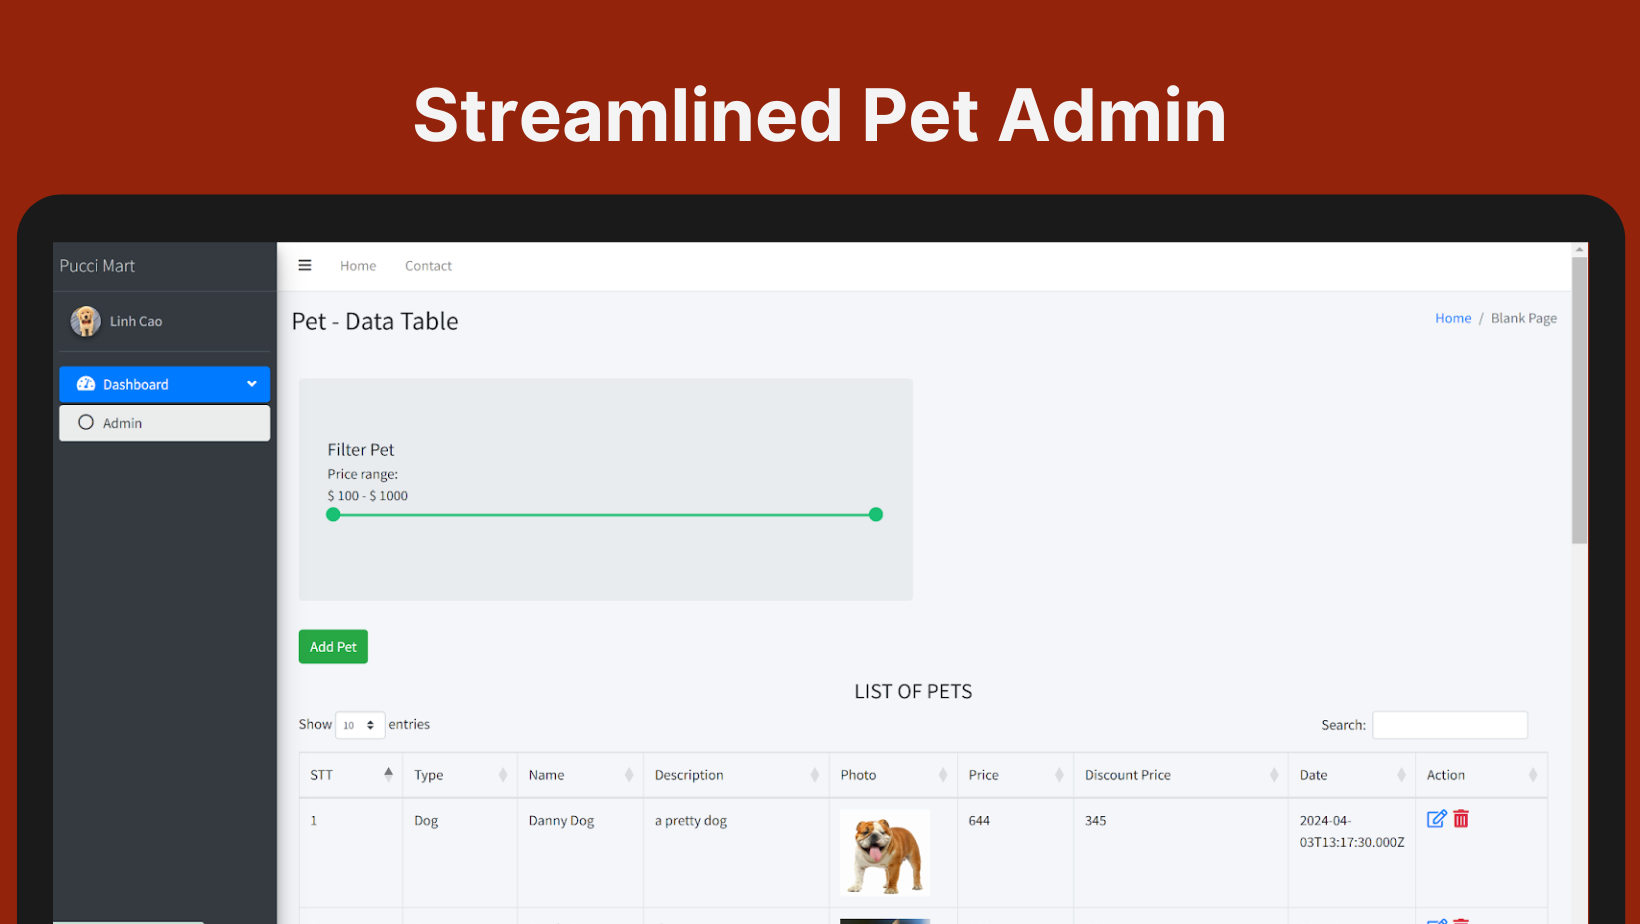Select the Admin circle item in sidebar

click(x=164, y=423)
